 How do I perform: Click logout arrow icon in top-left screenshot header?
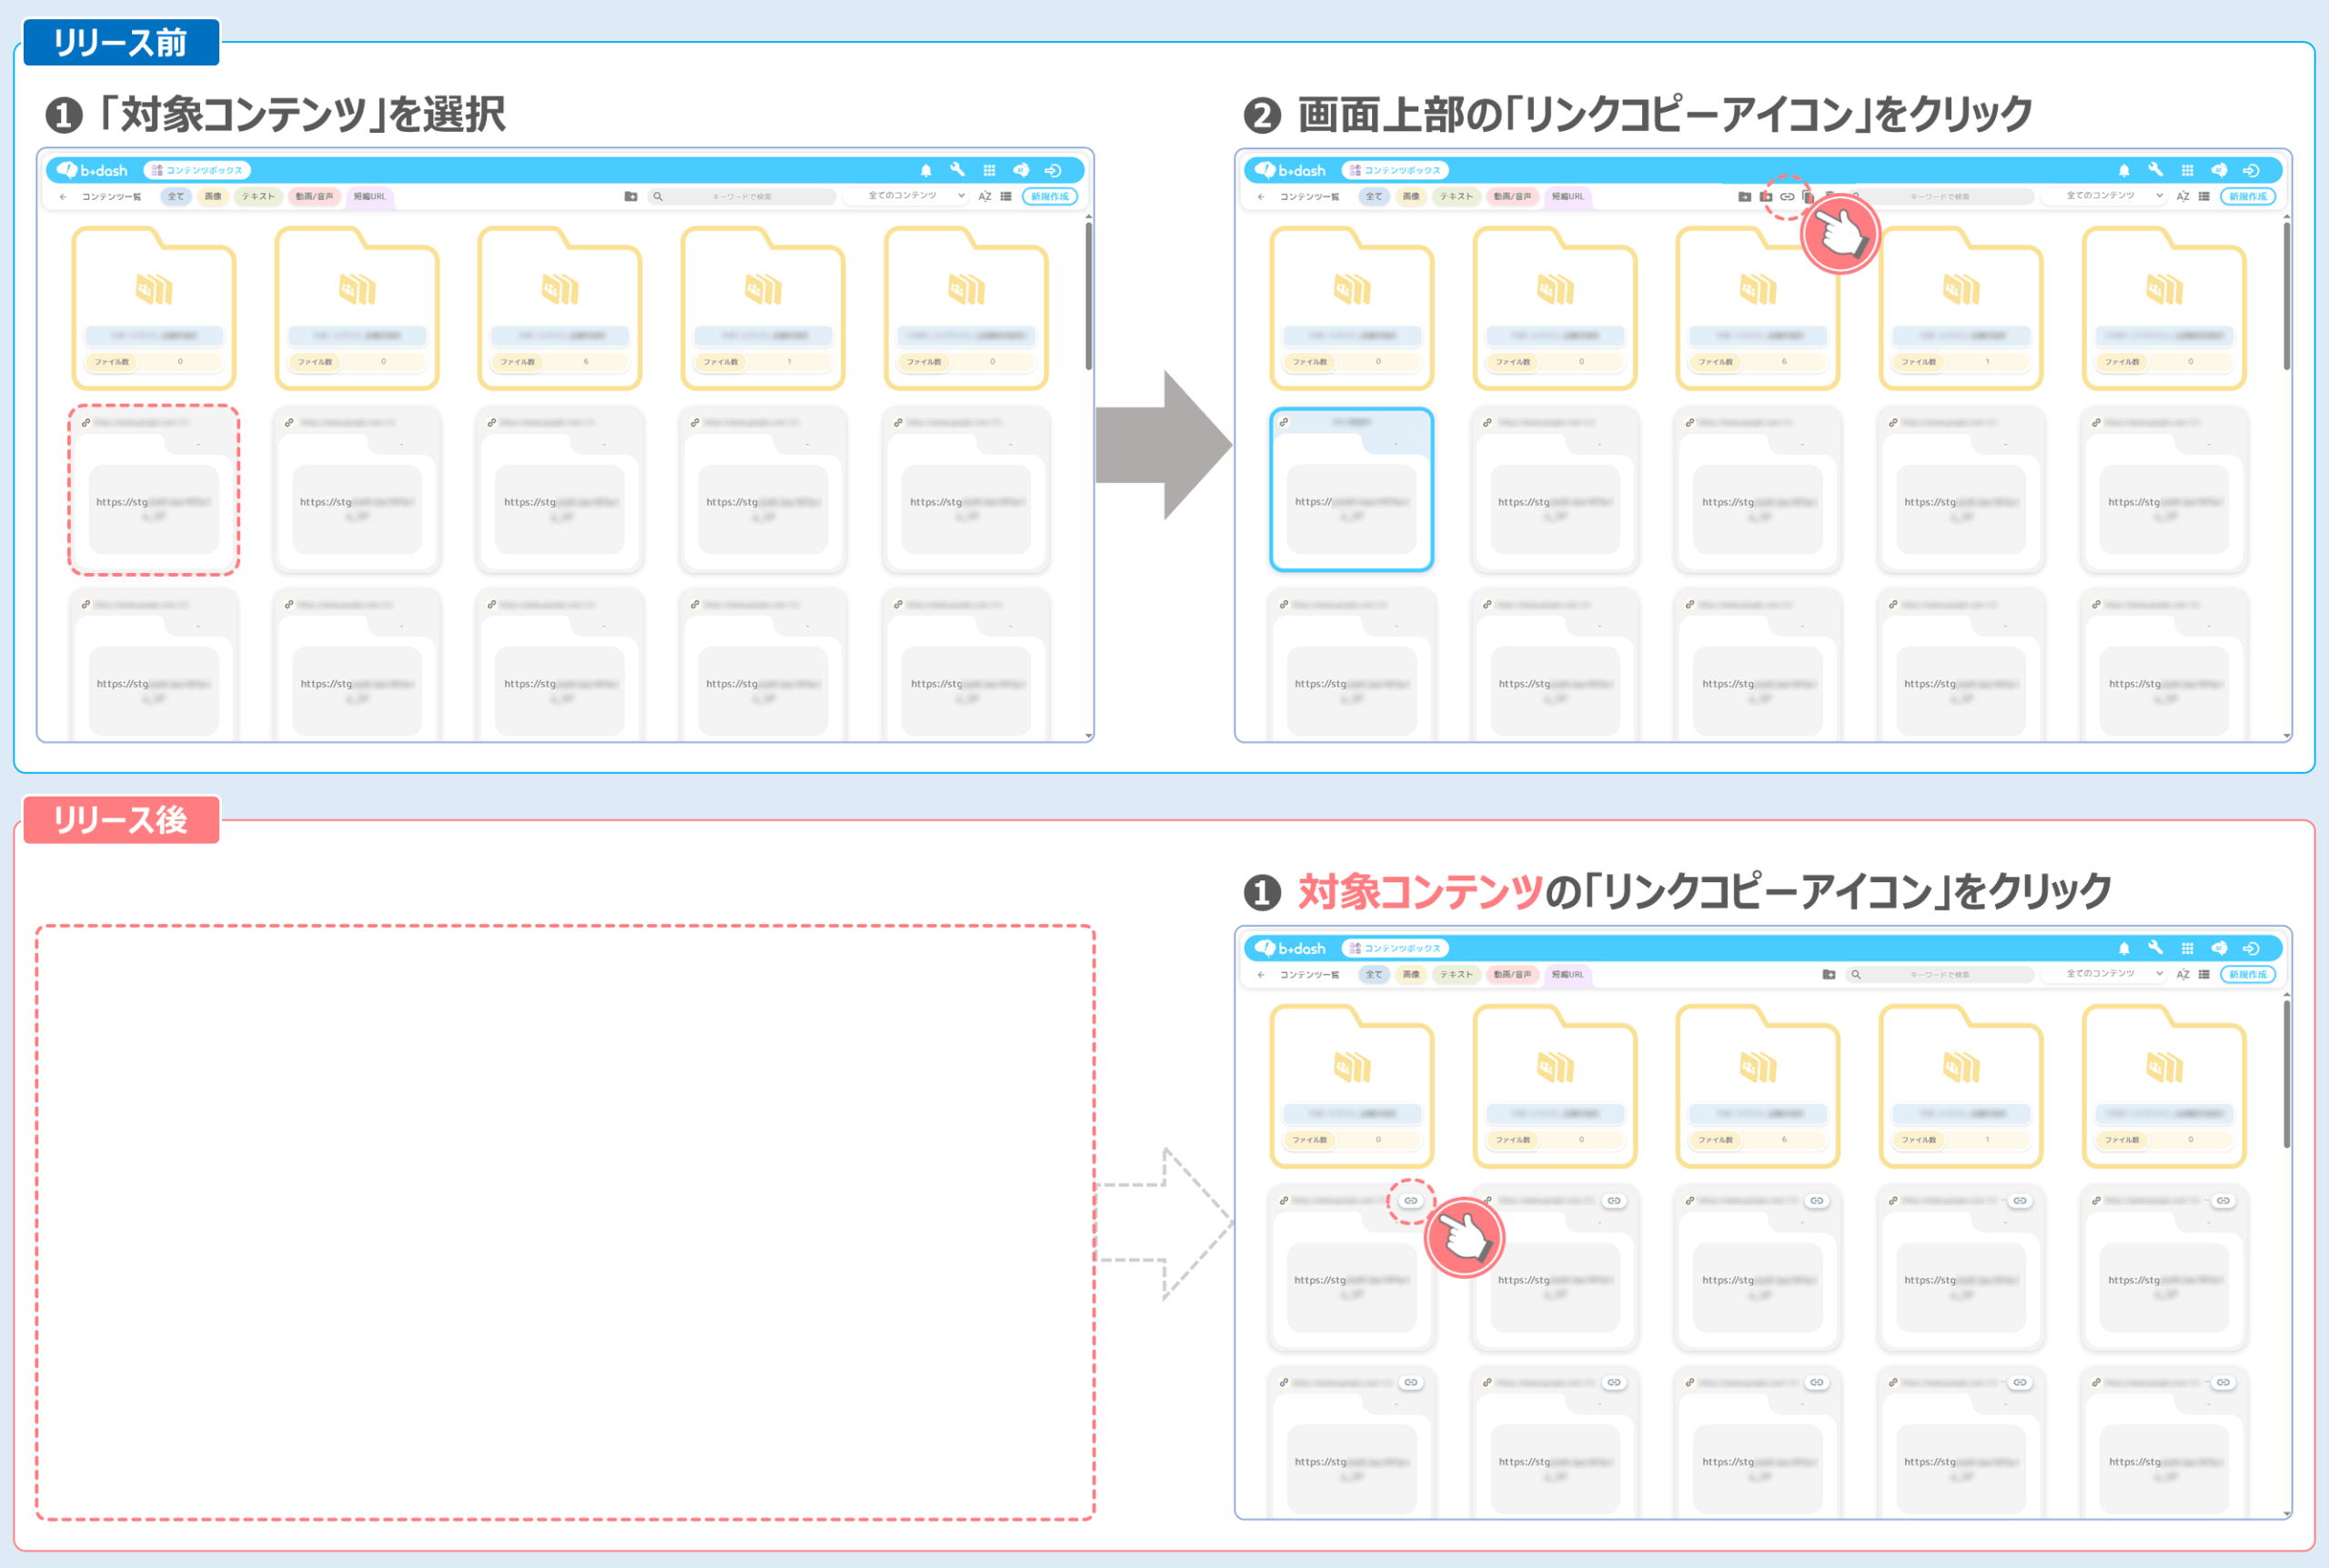1052,170
